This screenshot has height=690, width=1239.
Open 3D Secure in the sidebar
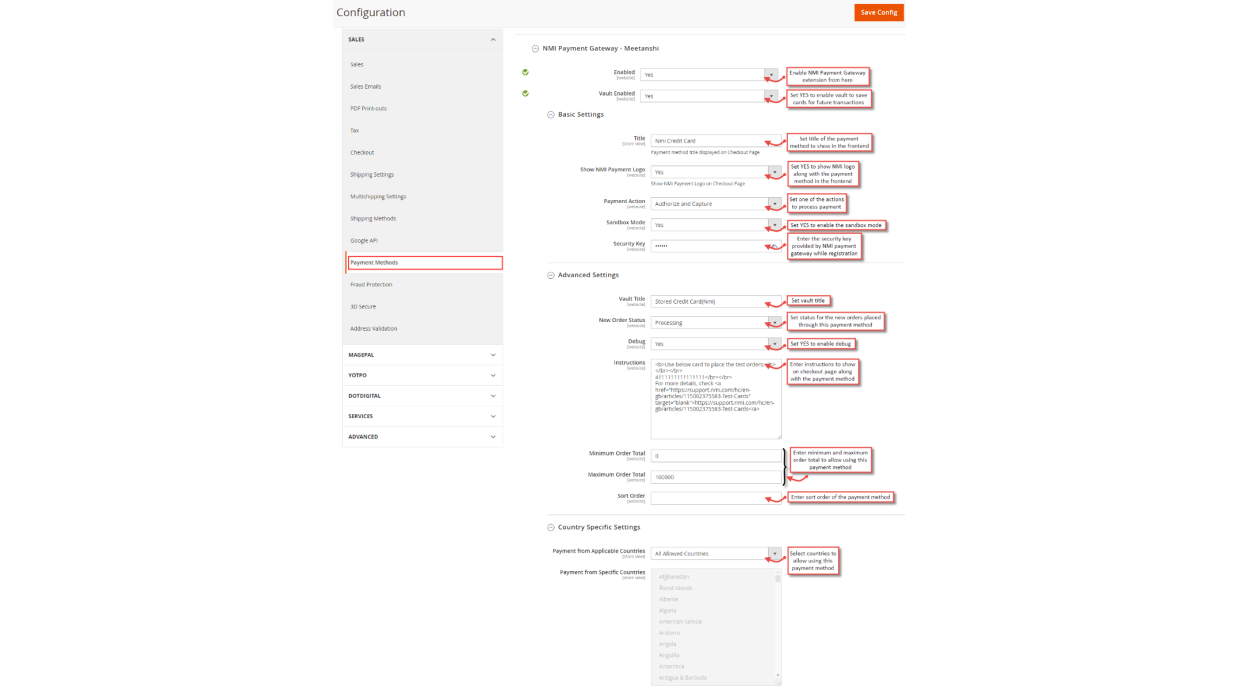(363, 307)
